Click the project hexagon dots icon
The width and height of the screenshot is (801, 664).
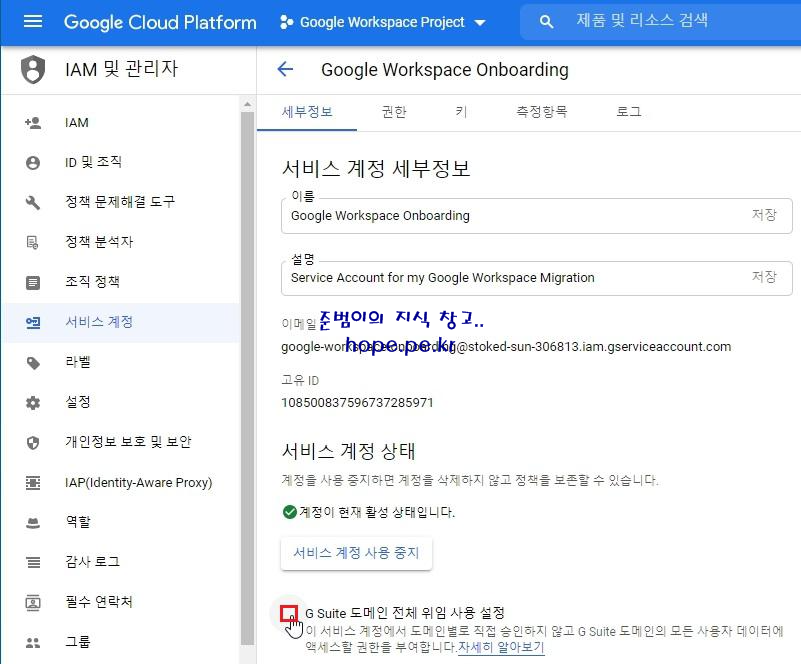[287, 22]
